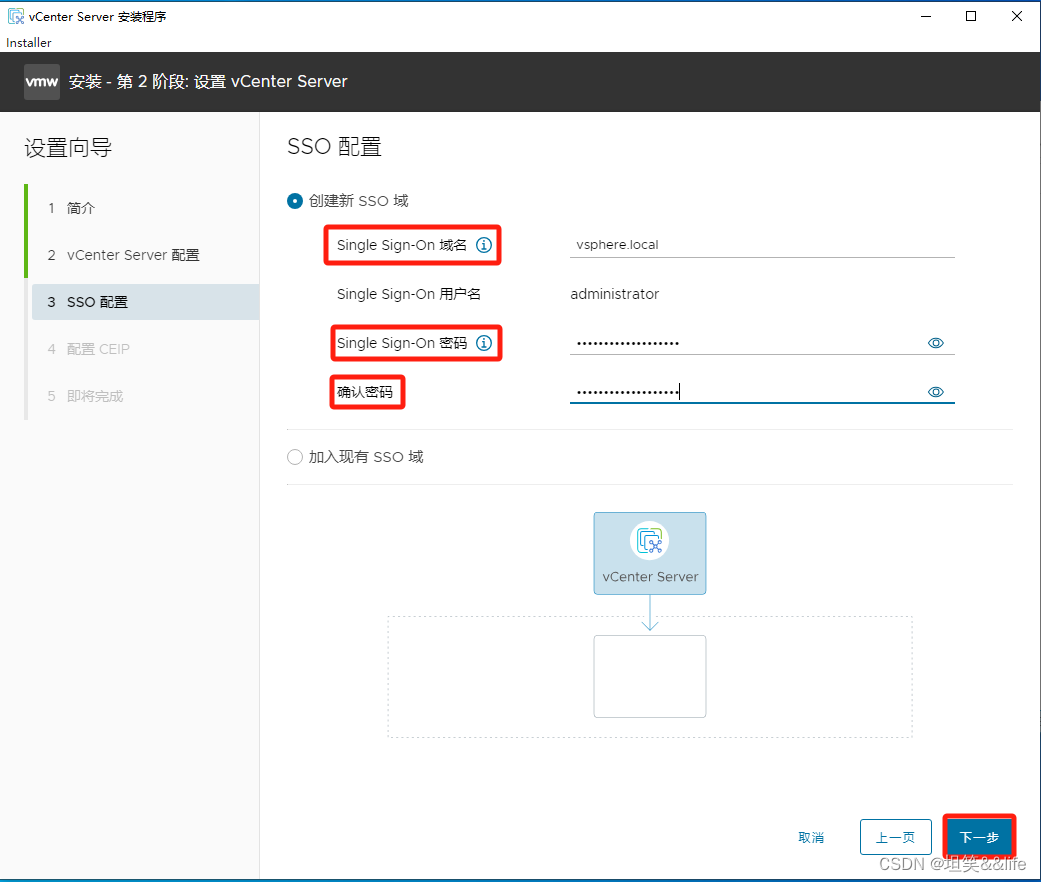Screen dimensions: 1041x882
Task: Click the vmw logo in the header
Action: coord(42,82)
